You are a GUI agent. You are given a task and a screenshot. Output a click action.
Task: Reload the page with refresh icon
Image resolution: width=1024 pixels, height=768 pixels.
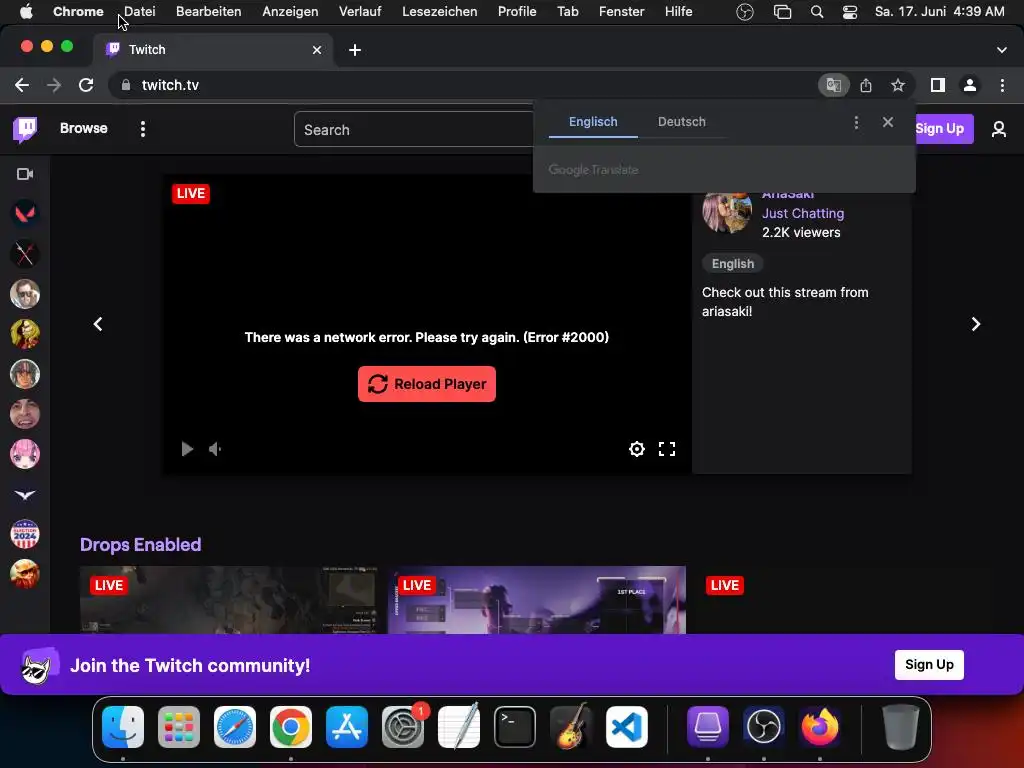(86, 85)
